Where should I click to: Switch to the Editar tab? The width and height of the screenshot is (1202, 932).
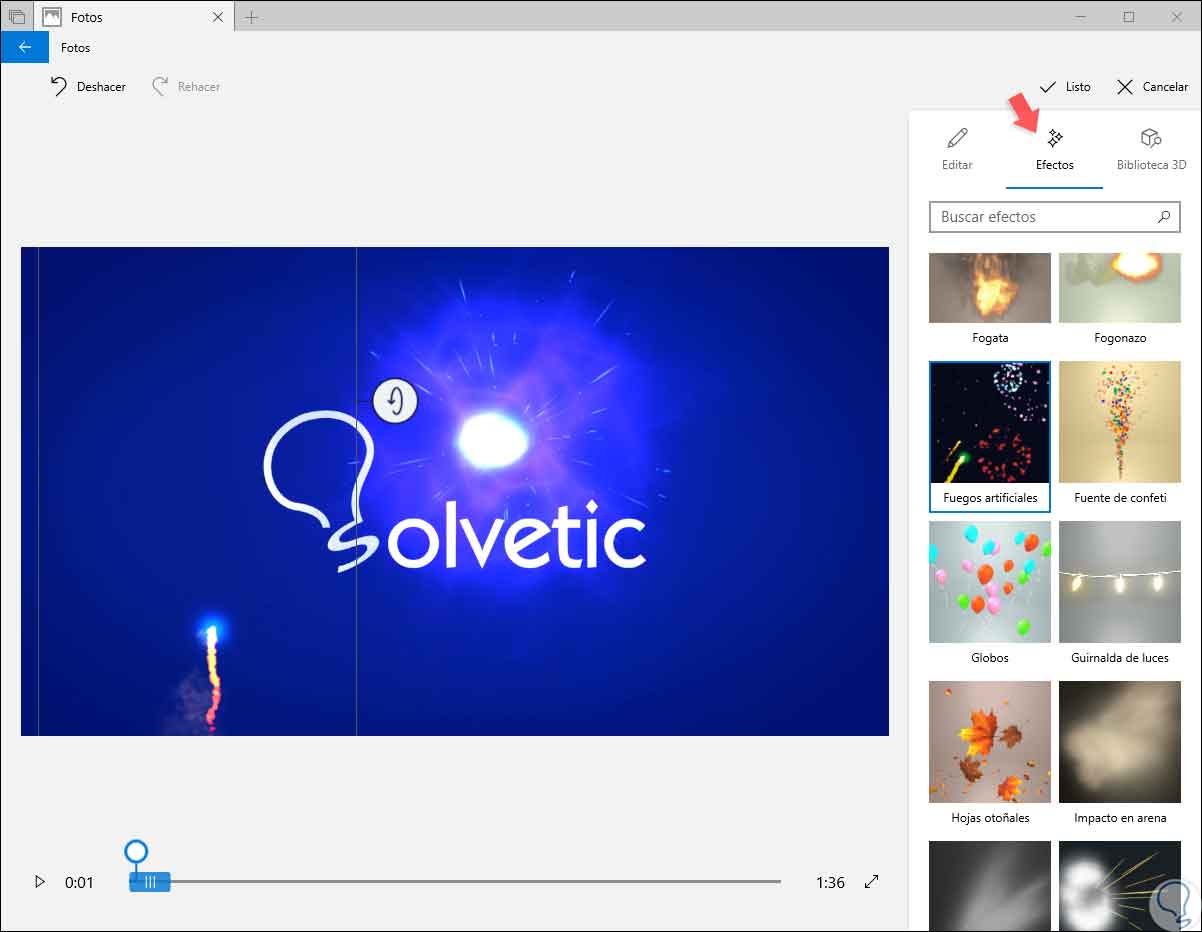tap(957, 150)
